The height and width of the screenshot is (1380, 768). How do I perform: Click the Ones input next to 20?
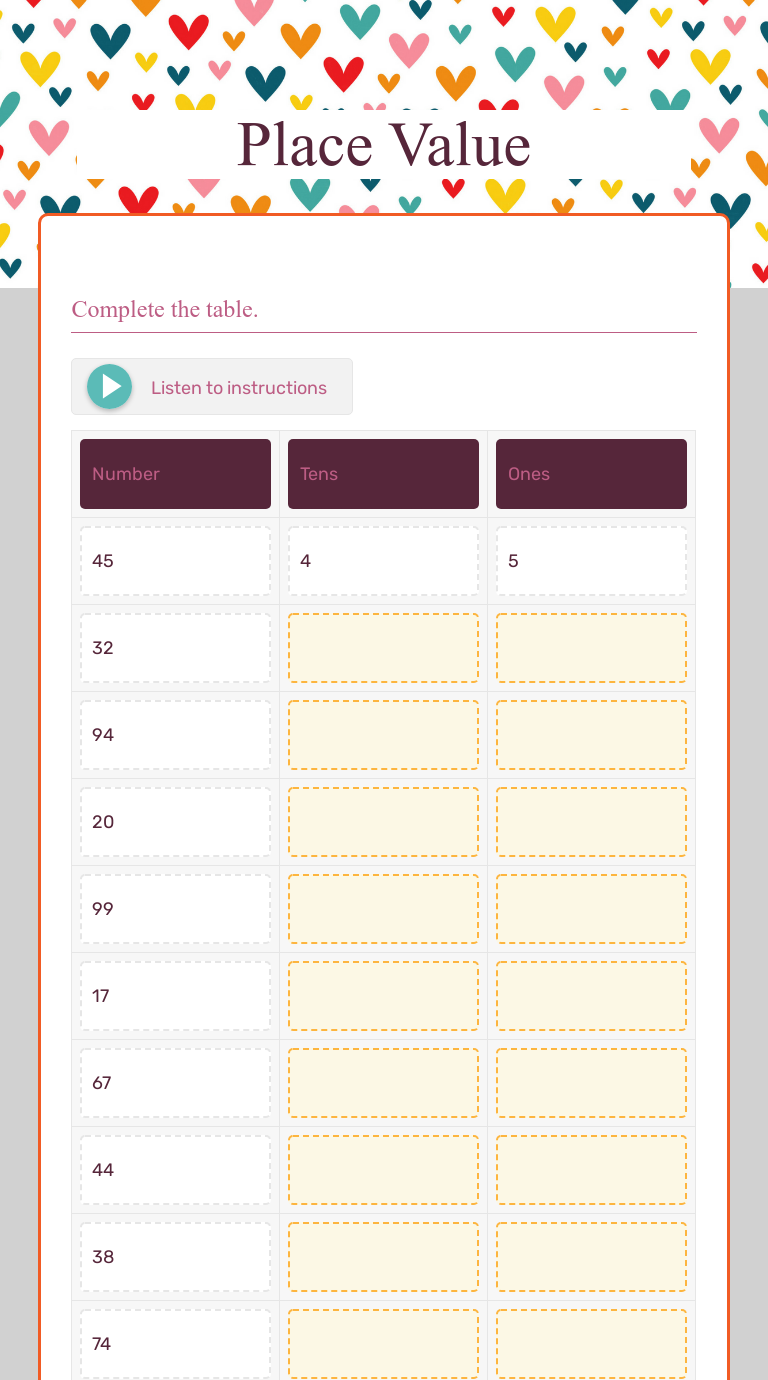591,821
